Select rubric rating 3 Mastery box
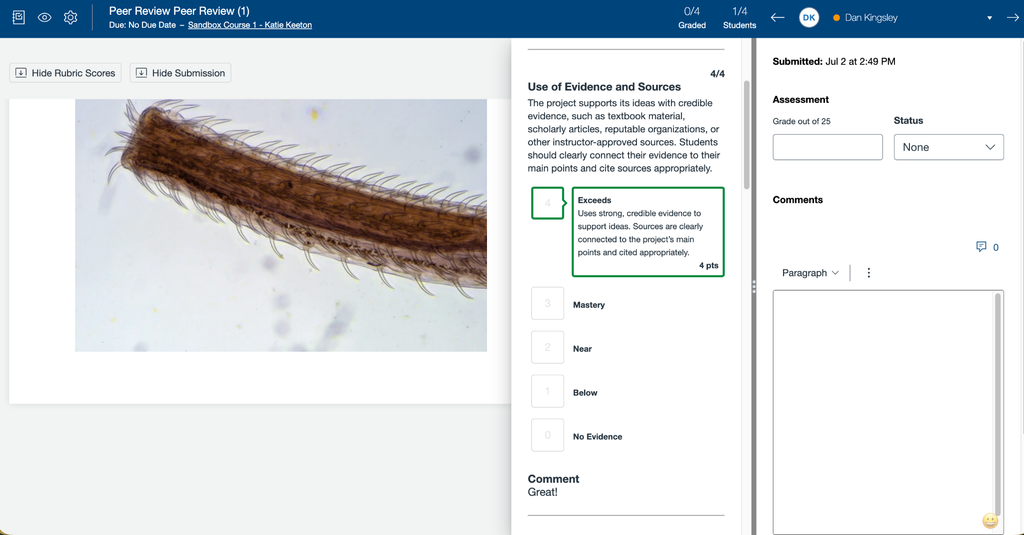 (x=547, y=303)
